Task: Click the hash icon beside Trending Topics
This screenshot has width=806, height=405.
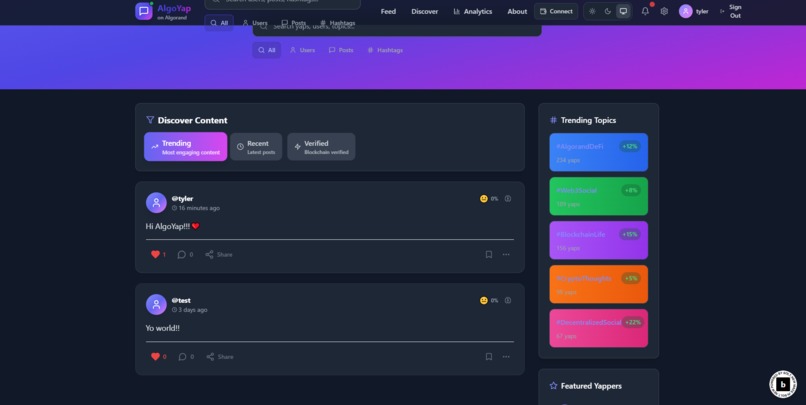Action: pyautogui.click(x=554, y=120)
